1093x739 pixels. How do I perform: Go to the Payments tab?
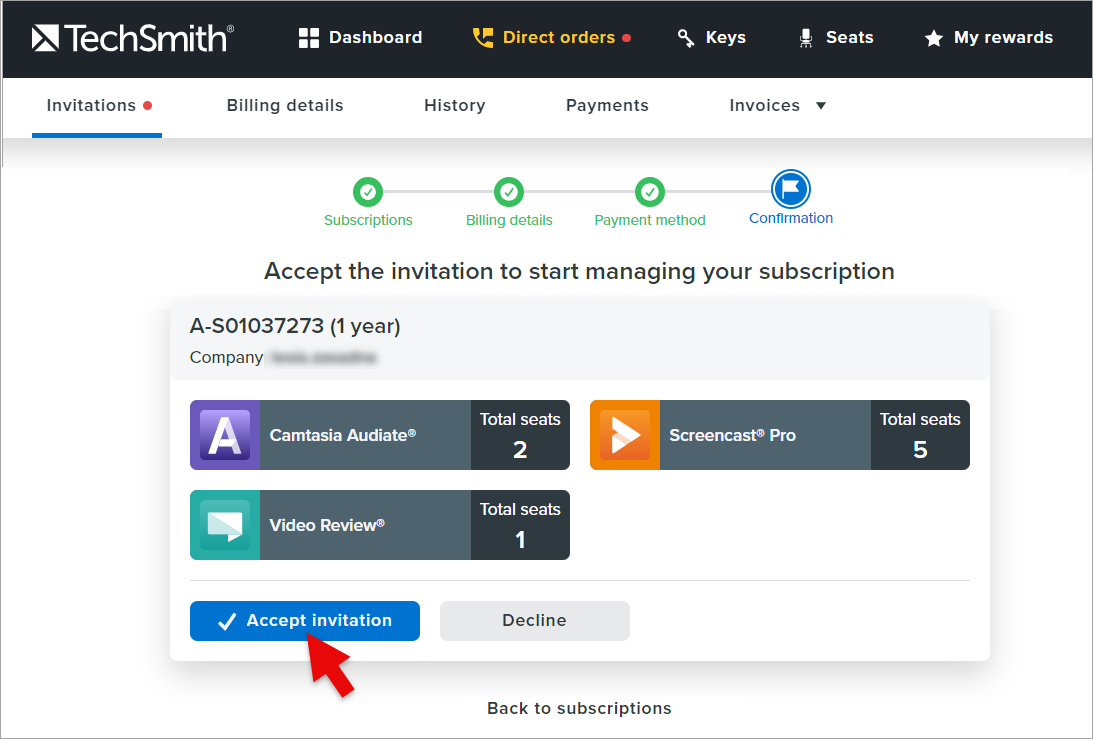point(607,106)
